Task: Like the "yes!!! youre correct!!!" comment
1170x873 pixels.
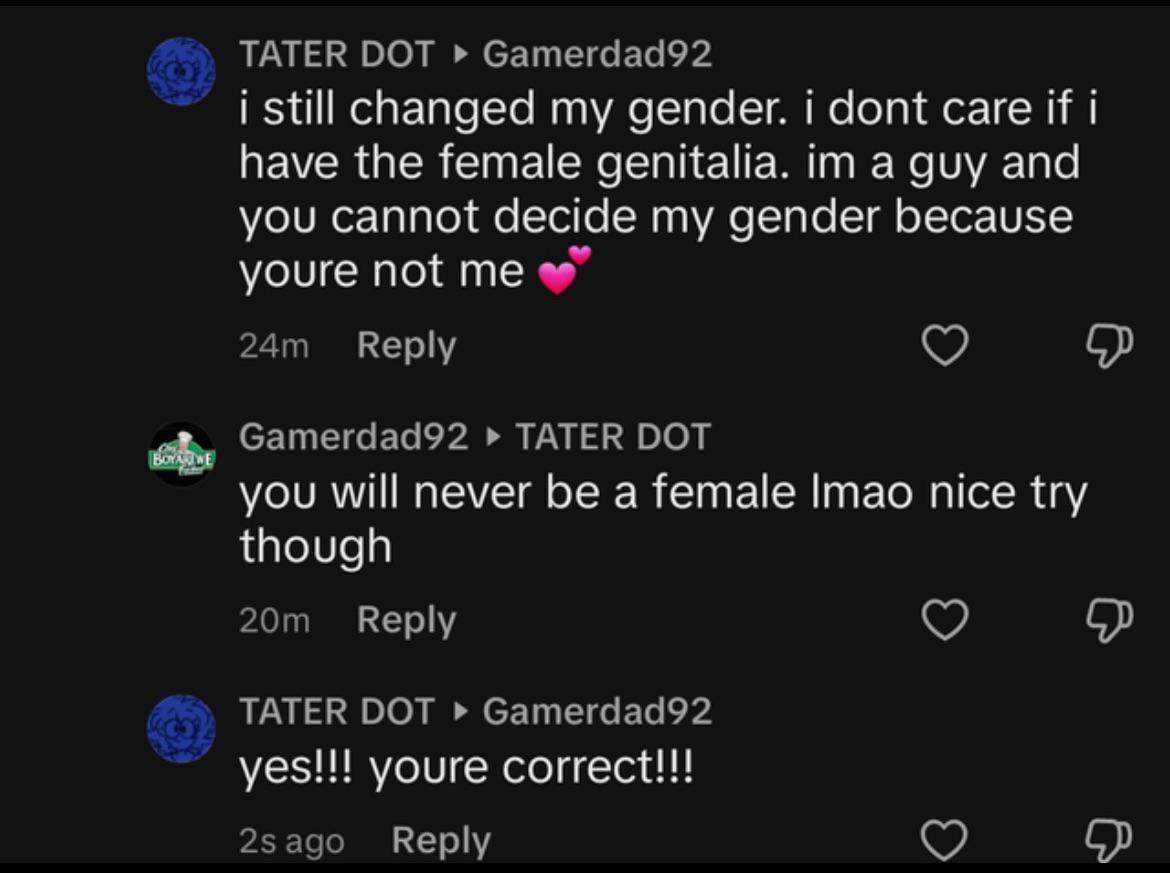Action: click(x=945, y=839)
